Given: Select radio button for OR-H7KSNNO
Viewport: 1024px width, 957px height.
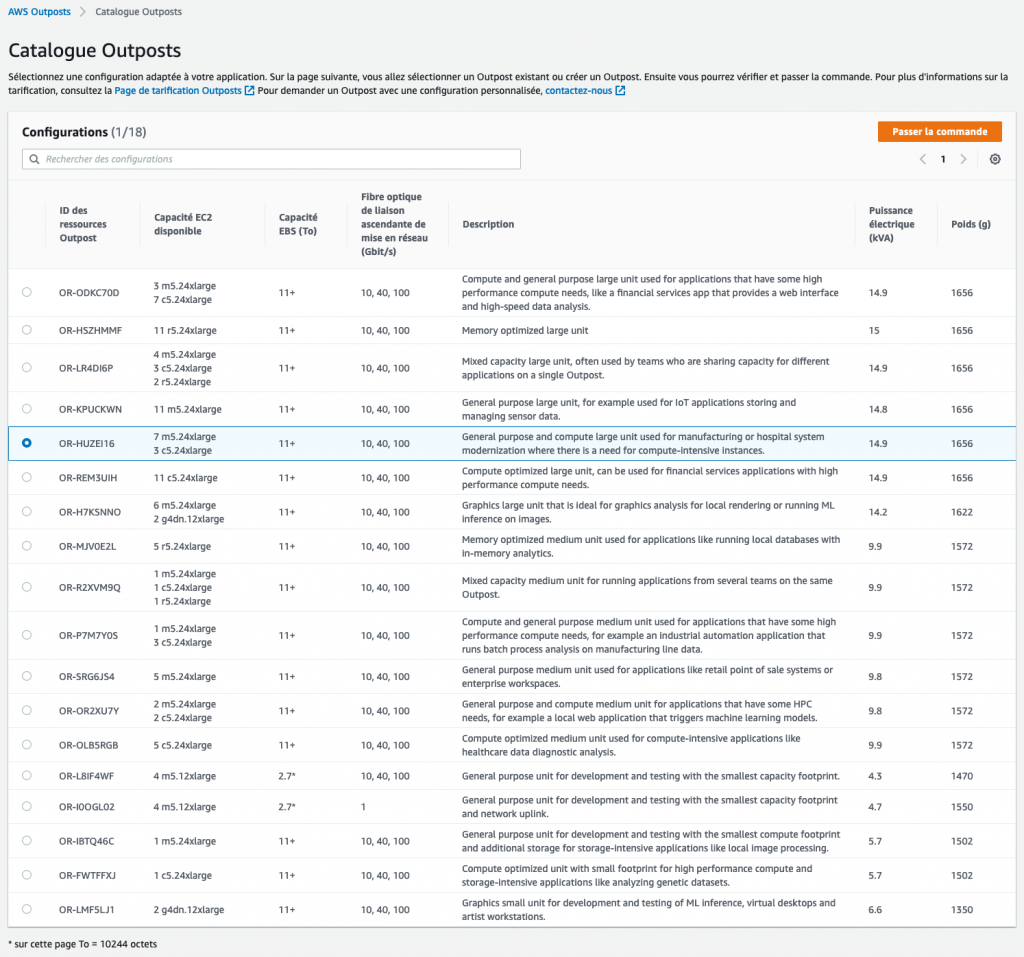Looking at the screenshot, I should pos(27,511).
